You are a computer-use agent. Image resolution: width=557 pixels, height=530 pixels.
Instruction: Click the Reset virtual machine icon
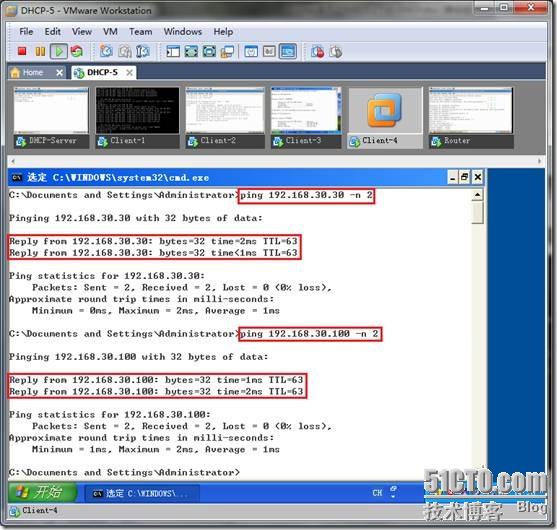point(77,52)
